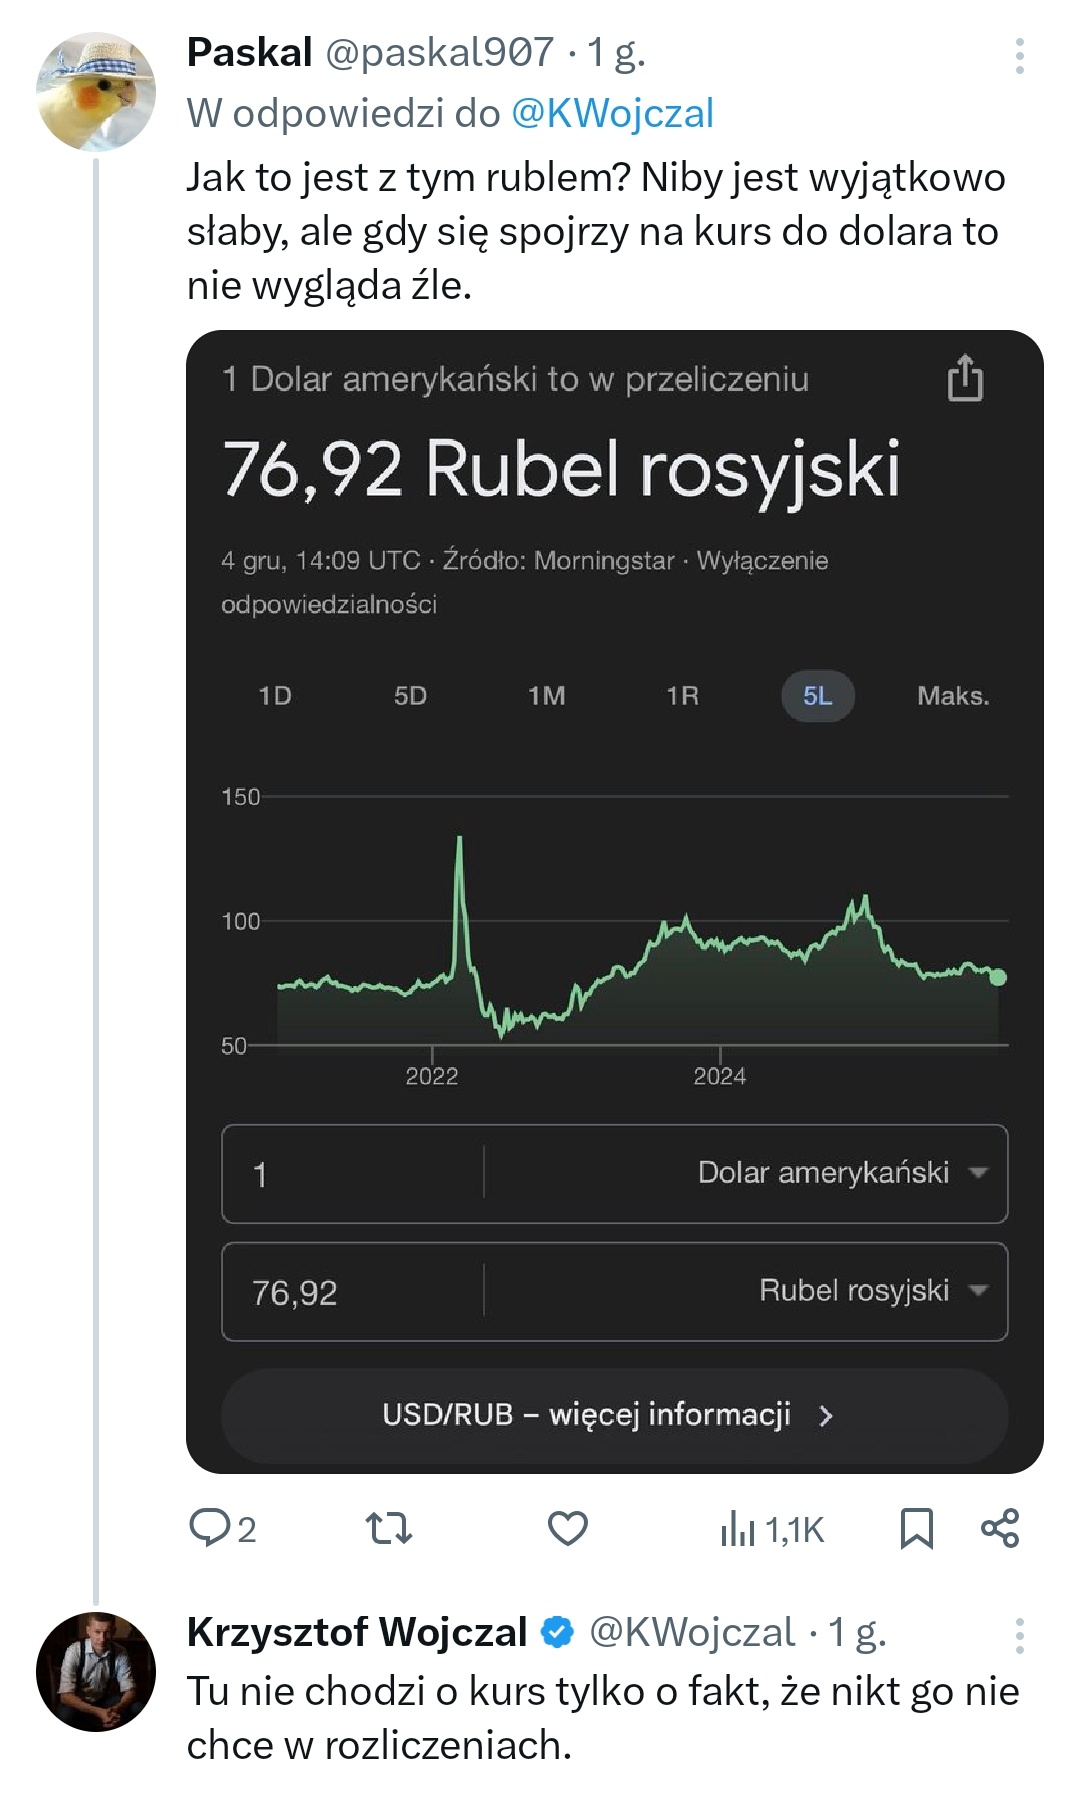Viewport: 1080px width, 1794px height.
Task: Bookmark Paskal's tweet
Action: pyautogui.click(x=916, y=1528)
